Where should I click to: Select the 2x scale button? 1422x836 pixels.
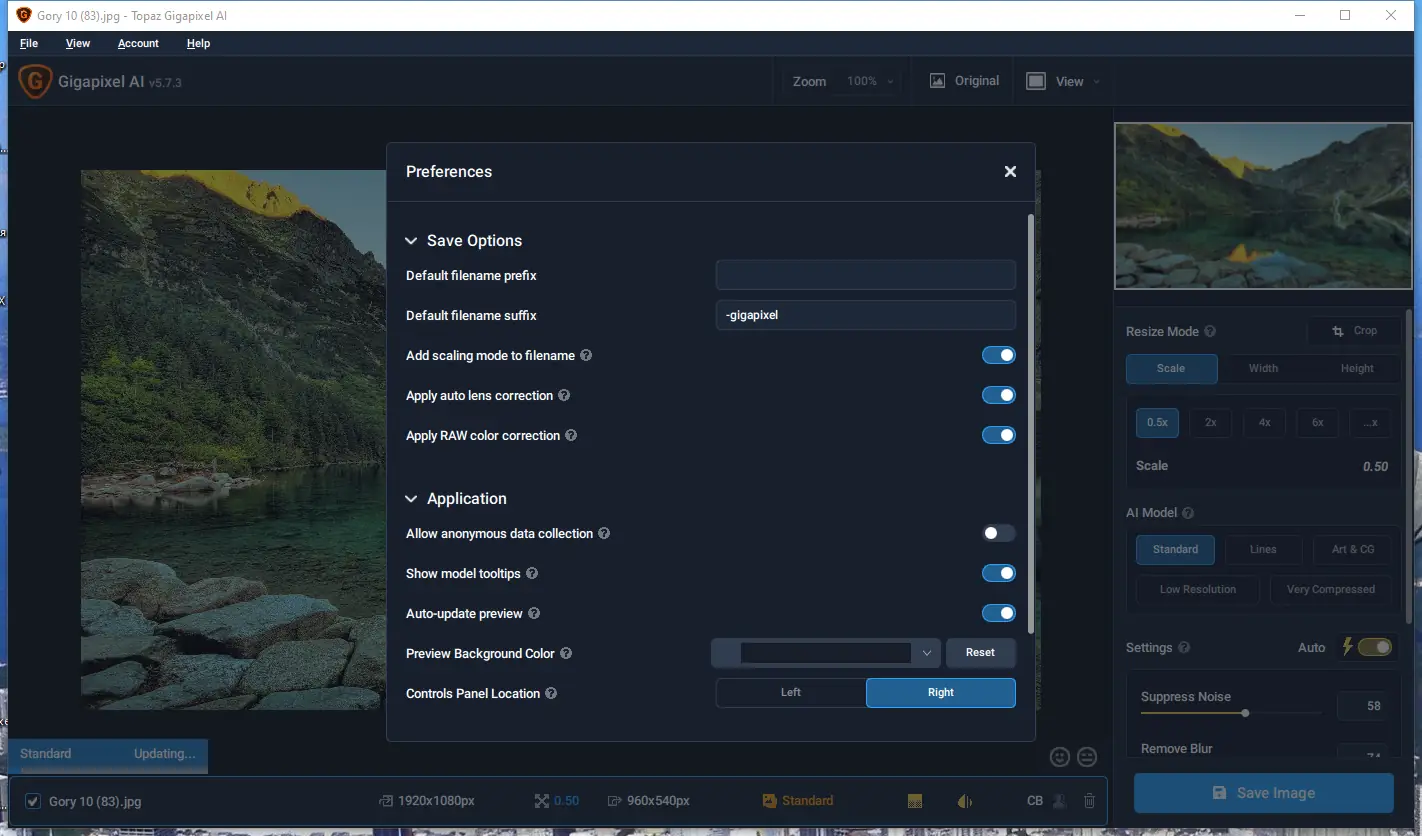(1210, 423)
